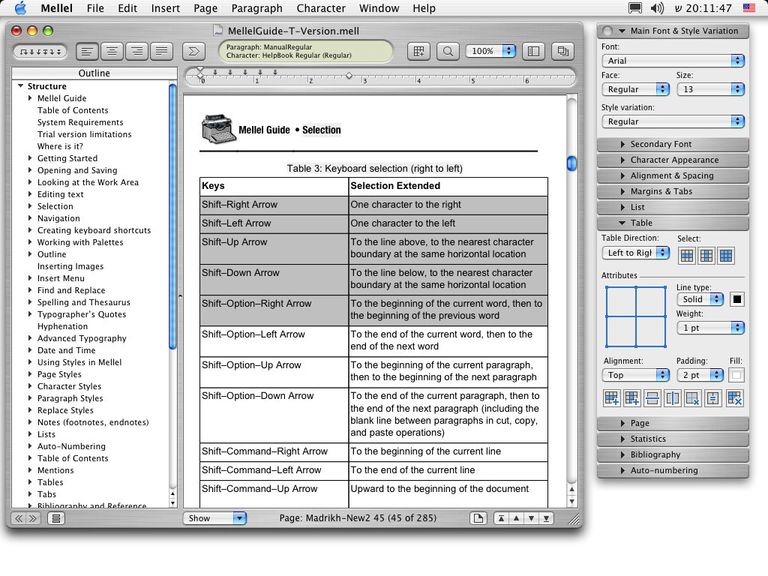Open the Face dropdown showing Regular
This screenshot has height=576, width=768.
[x=635, y=89]
